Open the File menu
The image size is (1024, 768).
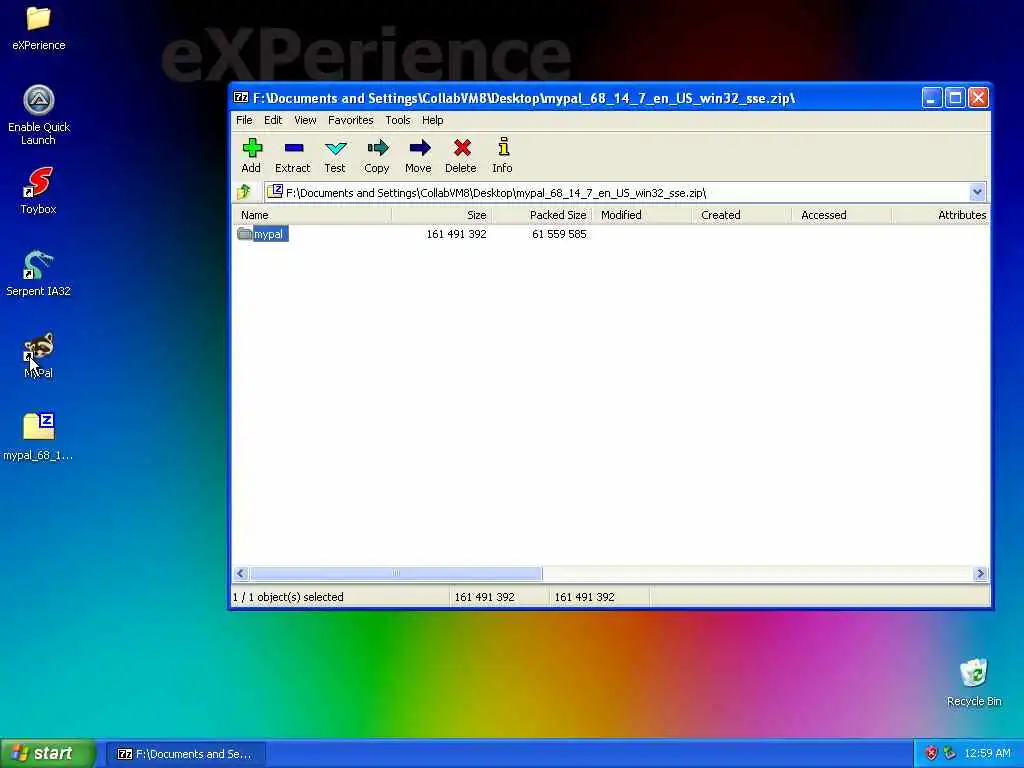[x=244, y=120]
